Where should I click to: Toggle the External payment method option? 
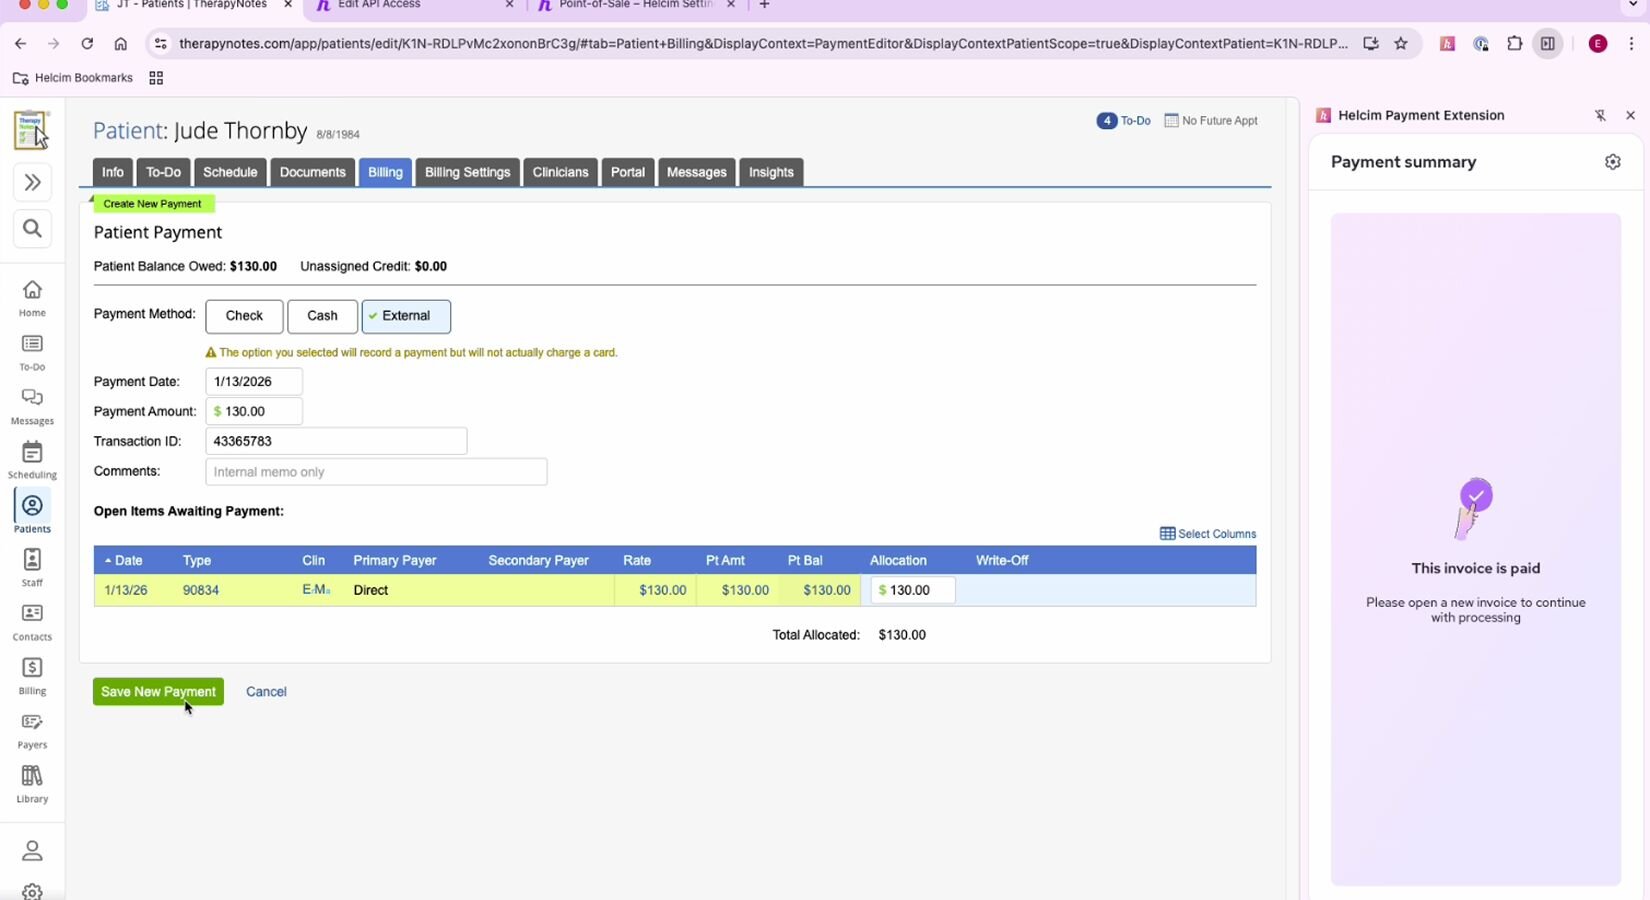coord(406,316)
